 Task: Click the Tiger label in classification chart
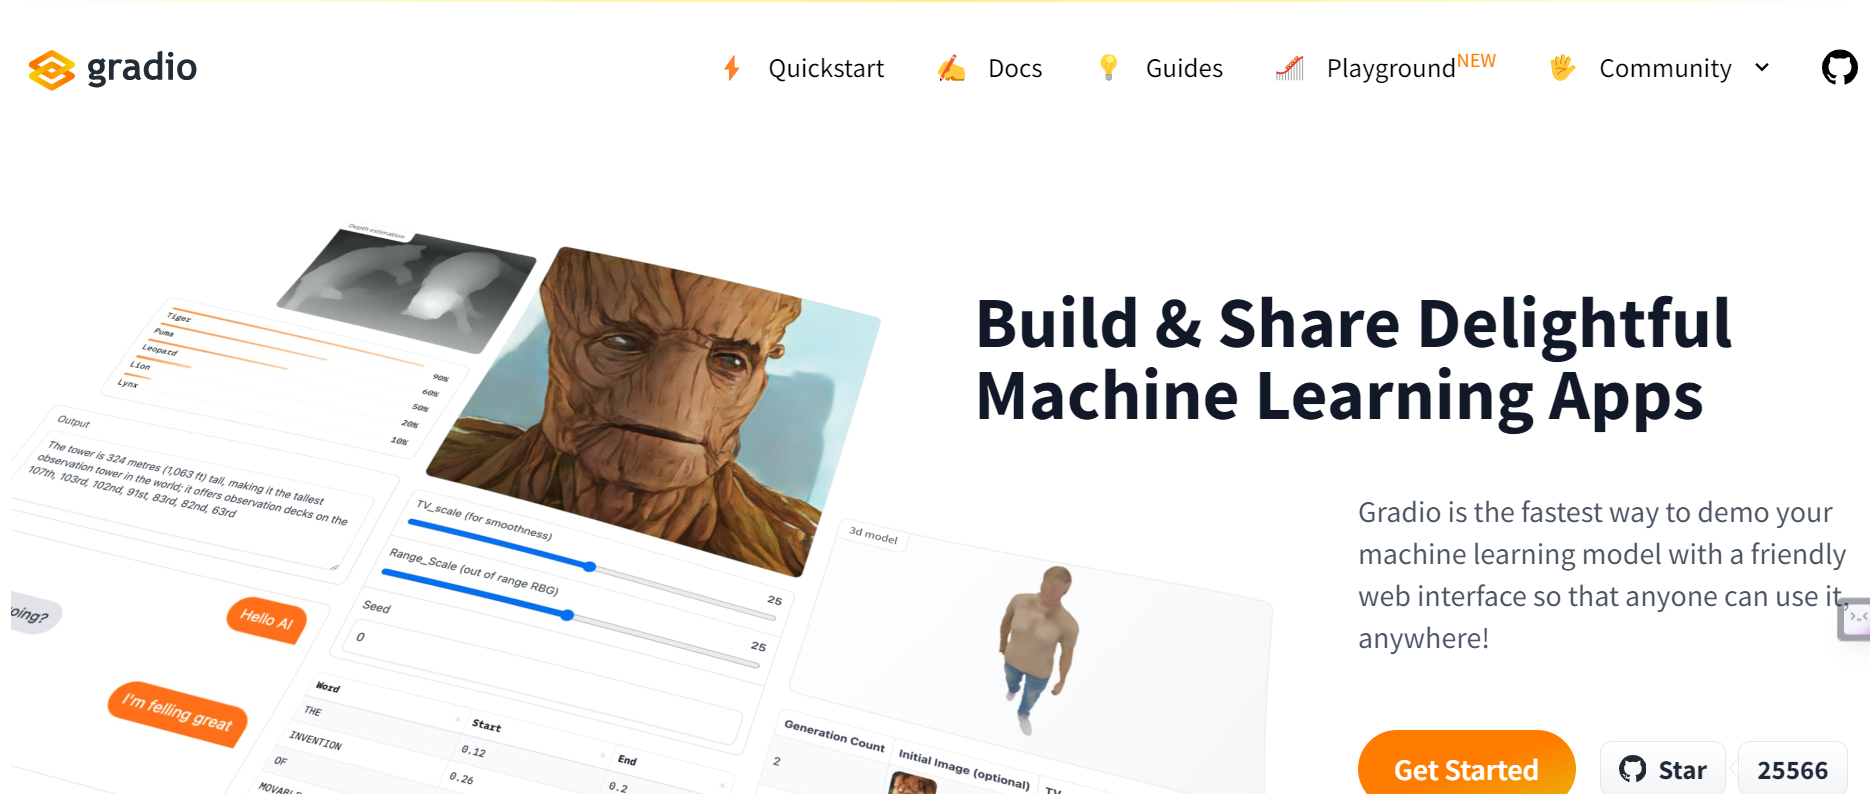(179, 316)
